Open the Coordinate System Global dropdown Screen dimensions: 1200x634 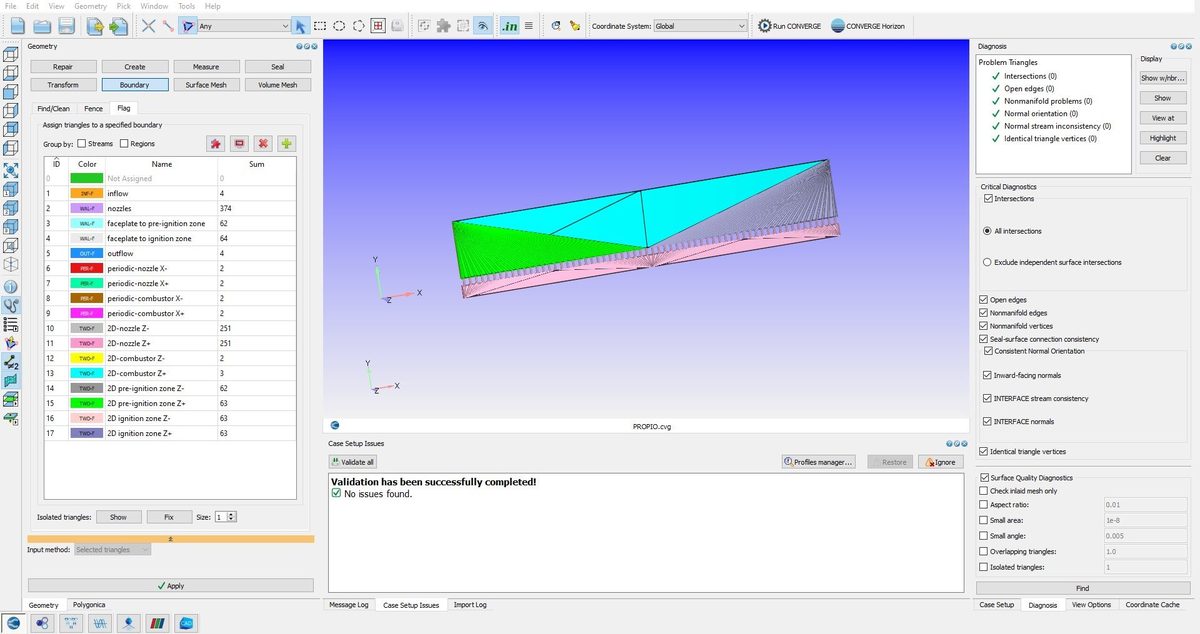pyautogui.click(x=699, y=26)
